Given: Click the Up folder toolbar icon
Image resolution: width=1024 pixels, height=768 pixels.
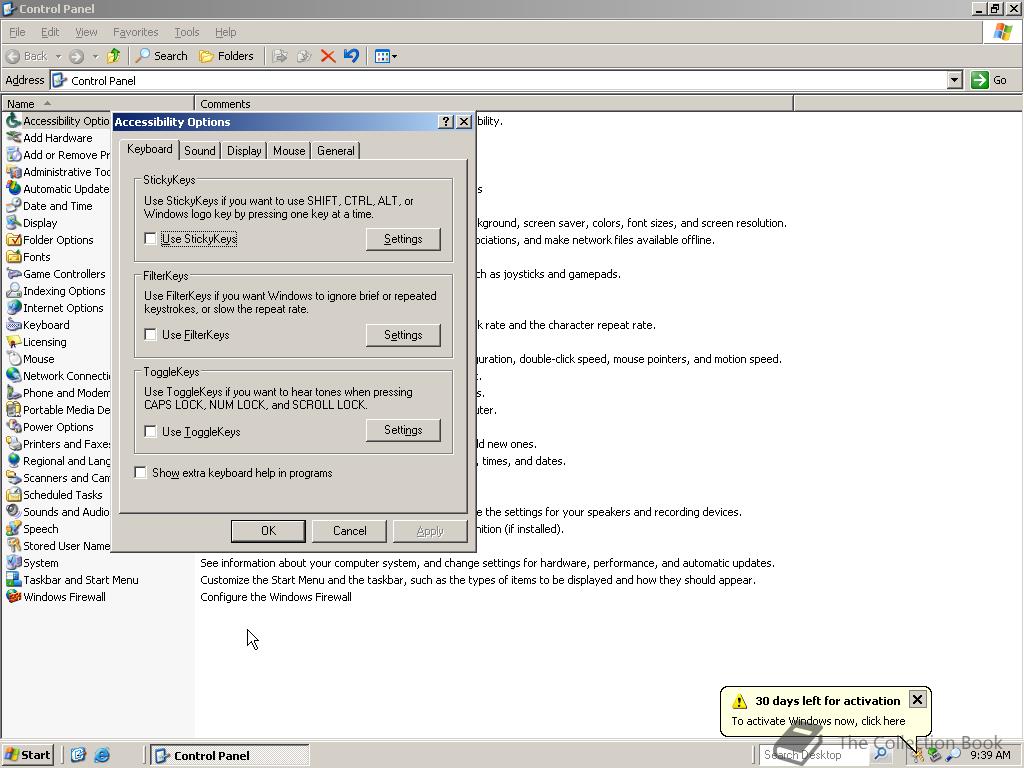Looking at the screenshot, I should [114, 56].
